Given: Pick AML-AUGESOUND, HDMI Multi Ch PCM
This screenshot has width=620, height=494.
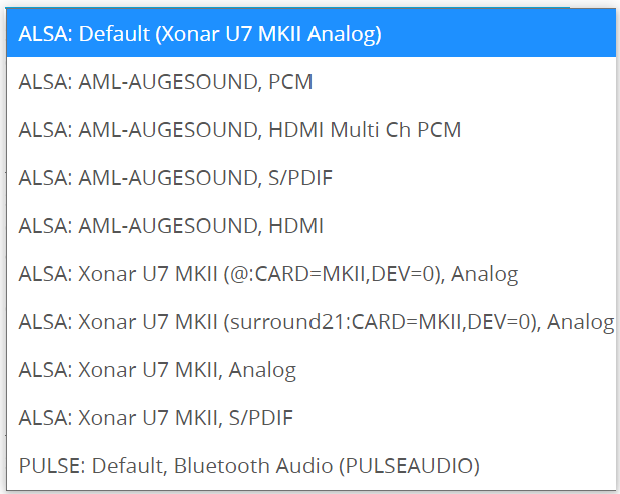Looking at the screenshot, I should (240, 130).
